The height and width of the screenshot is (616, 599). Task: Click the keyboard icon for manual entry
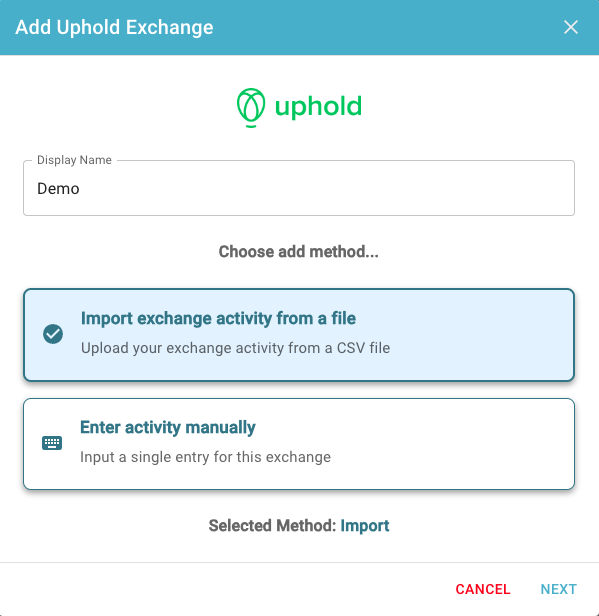52,443
